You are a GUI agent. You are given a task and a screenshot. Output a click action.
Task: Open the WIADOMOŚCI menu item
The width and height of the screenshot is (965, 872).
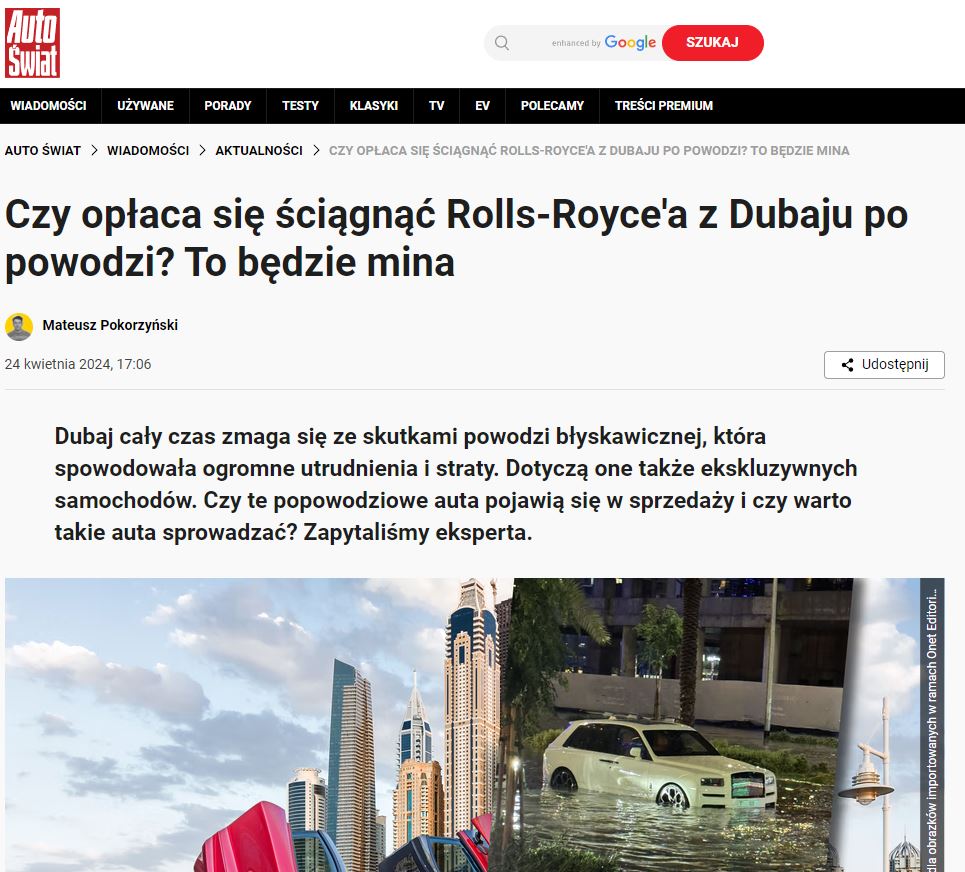pyautogui.click(x=49, y=106)
